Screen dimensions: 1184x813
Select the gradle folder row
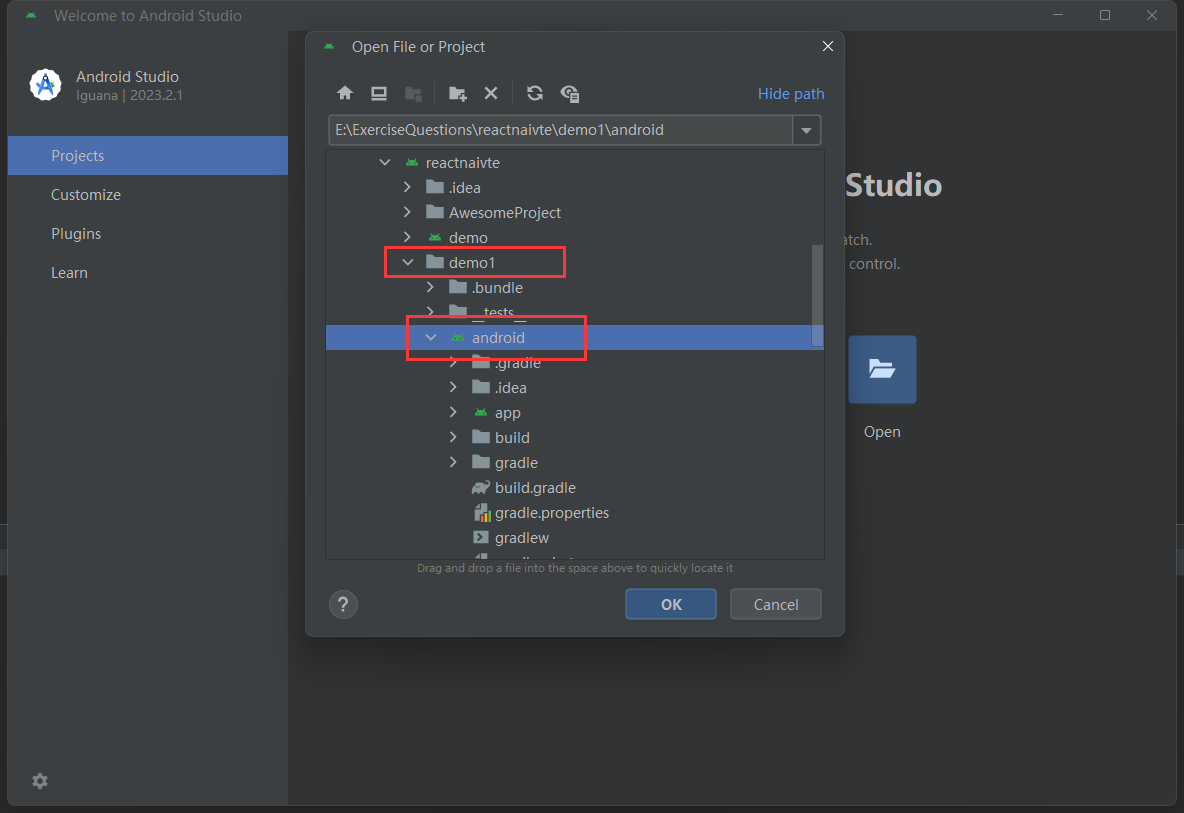pyautogui.click(x=575, y=462)
